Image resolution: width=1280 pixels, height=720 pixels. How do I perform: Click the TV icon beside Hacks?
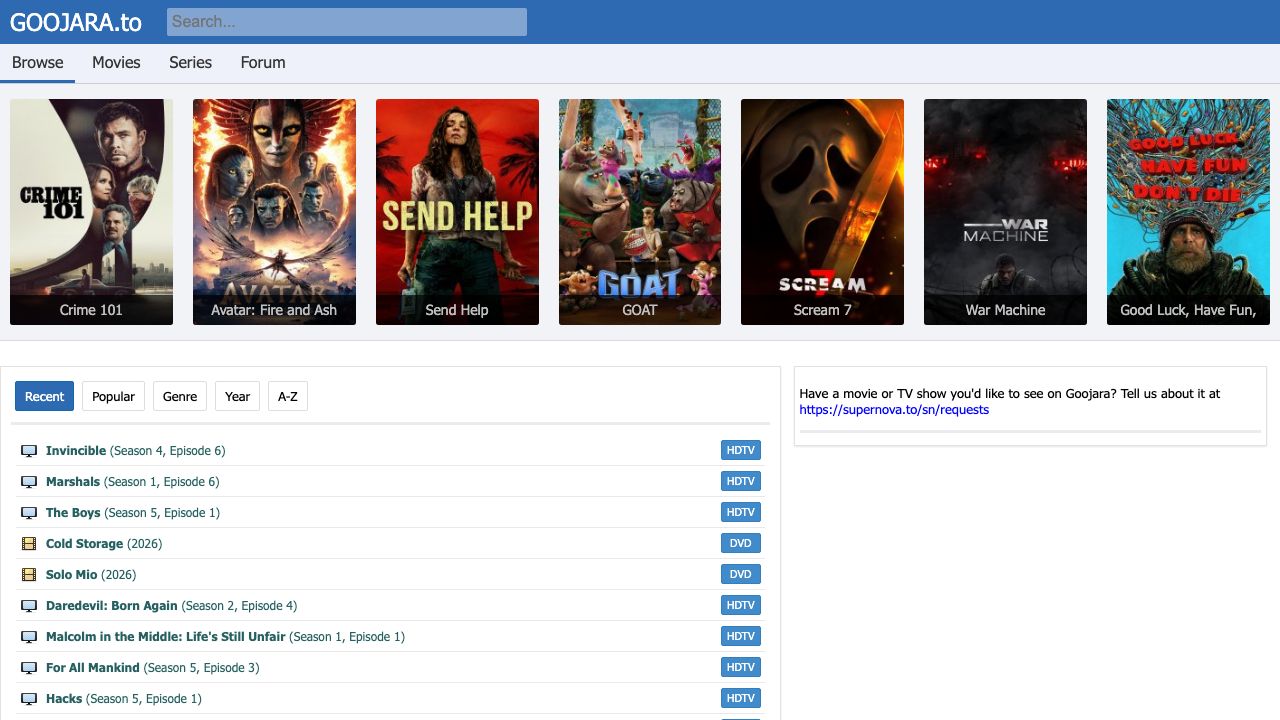coord(29,699)
